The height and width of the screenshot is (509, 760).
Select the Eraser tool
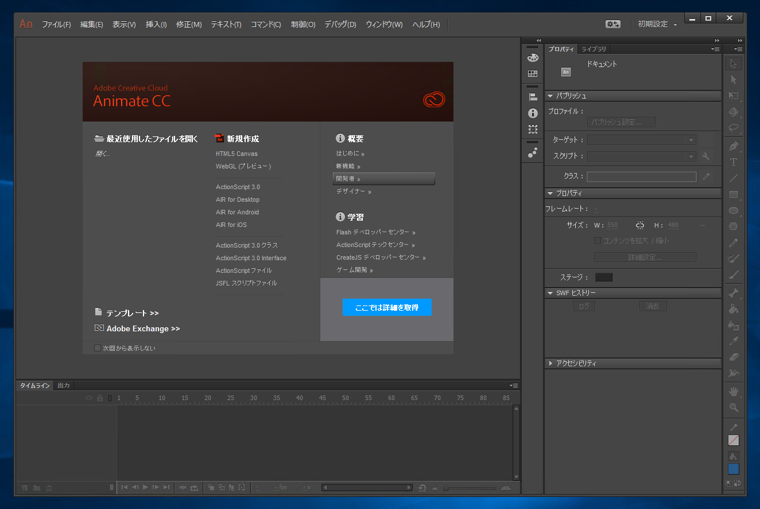pyautogui.click(x=733, y=357)
